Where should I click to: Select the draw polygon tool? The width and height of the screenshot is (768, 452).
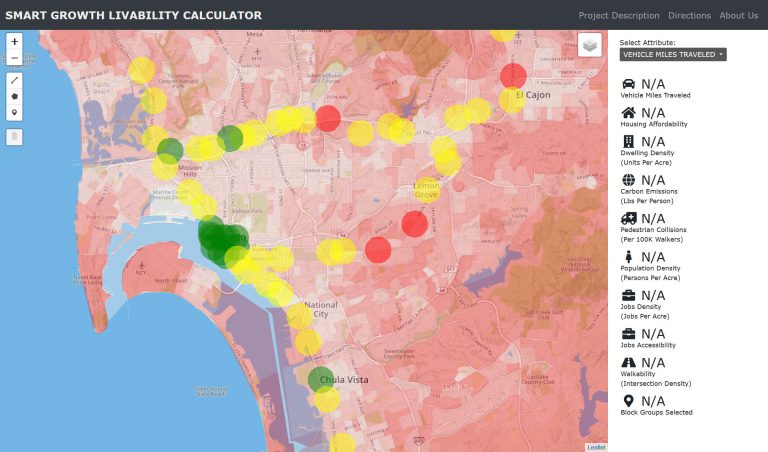click(14, 96)
